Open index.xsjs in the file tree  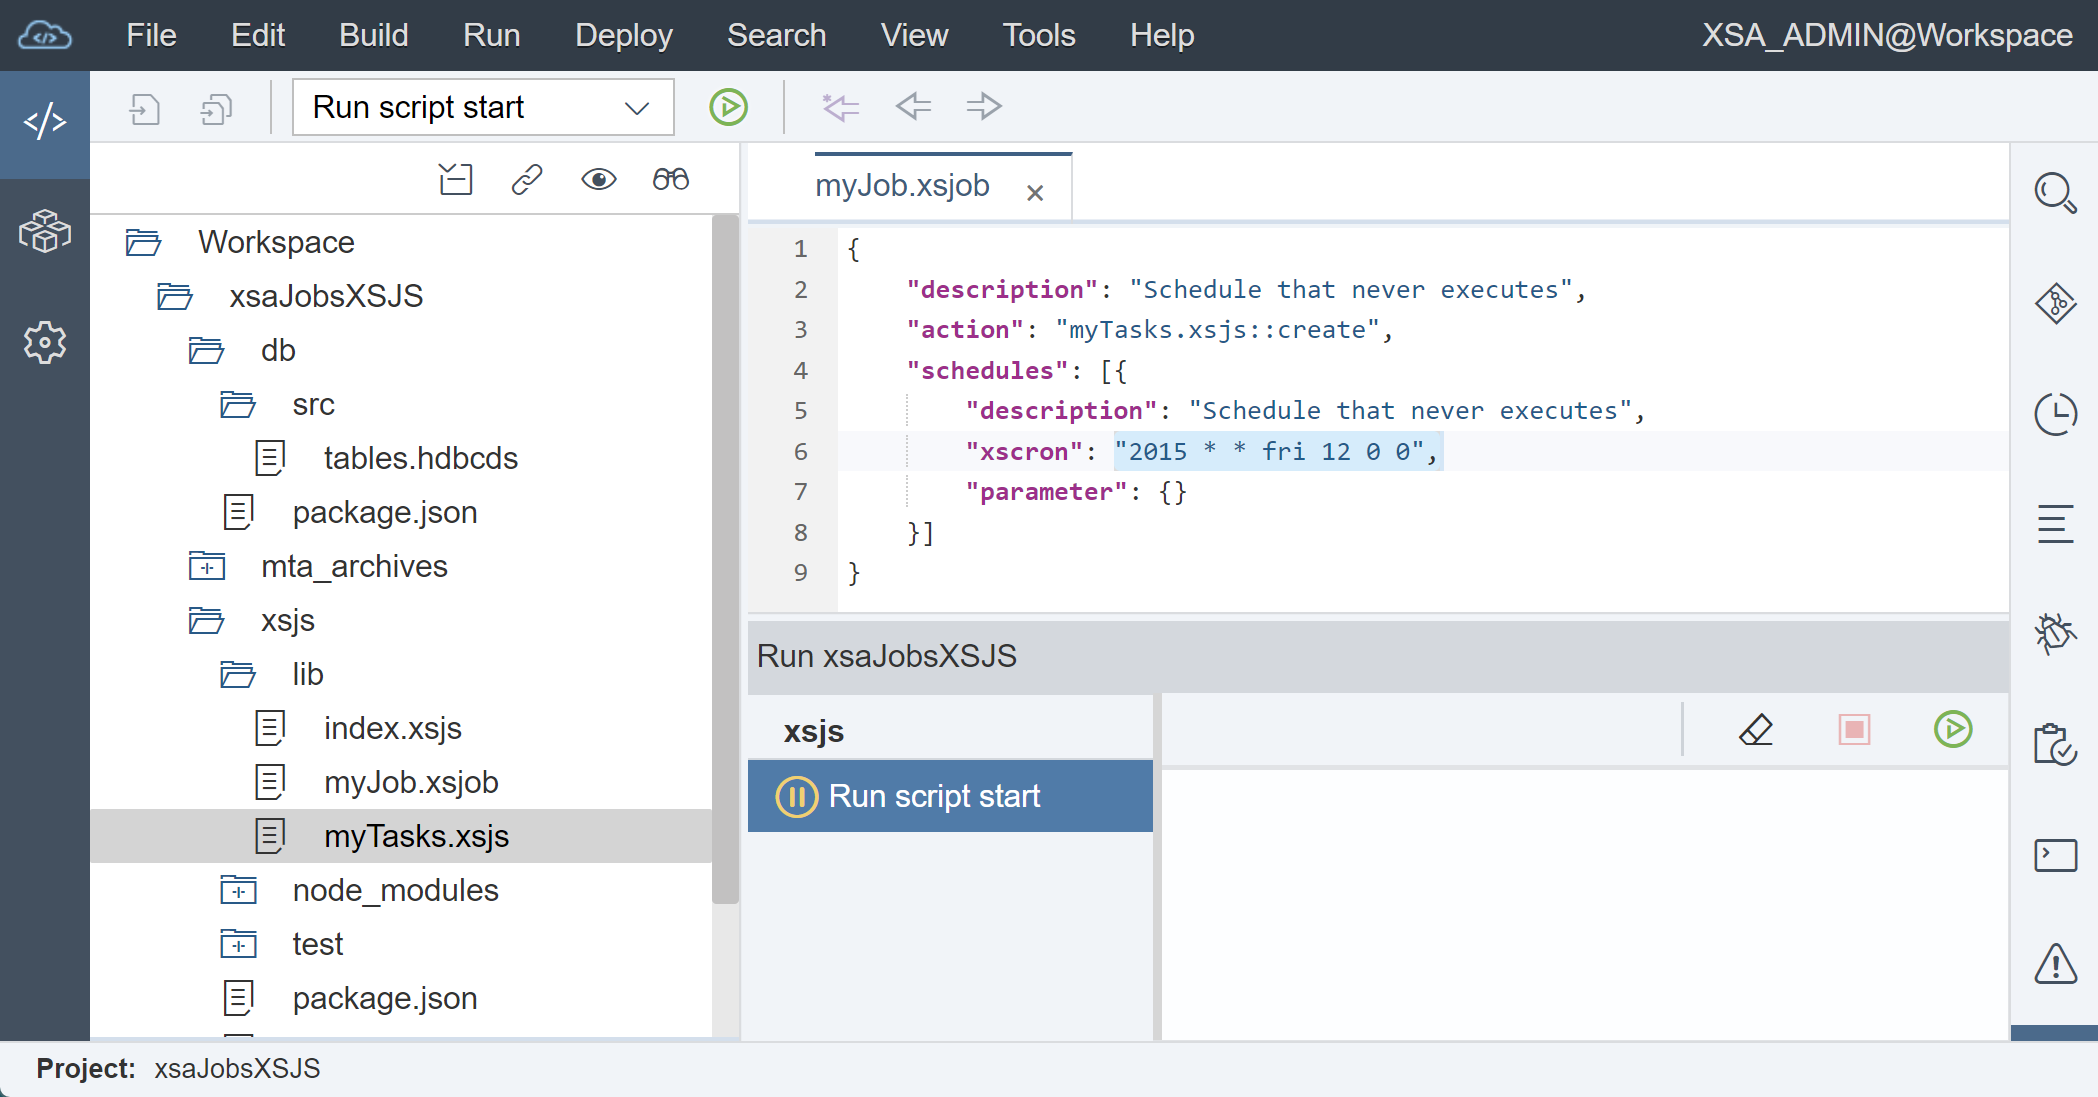point(392,729)
